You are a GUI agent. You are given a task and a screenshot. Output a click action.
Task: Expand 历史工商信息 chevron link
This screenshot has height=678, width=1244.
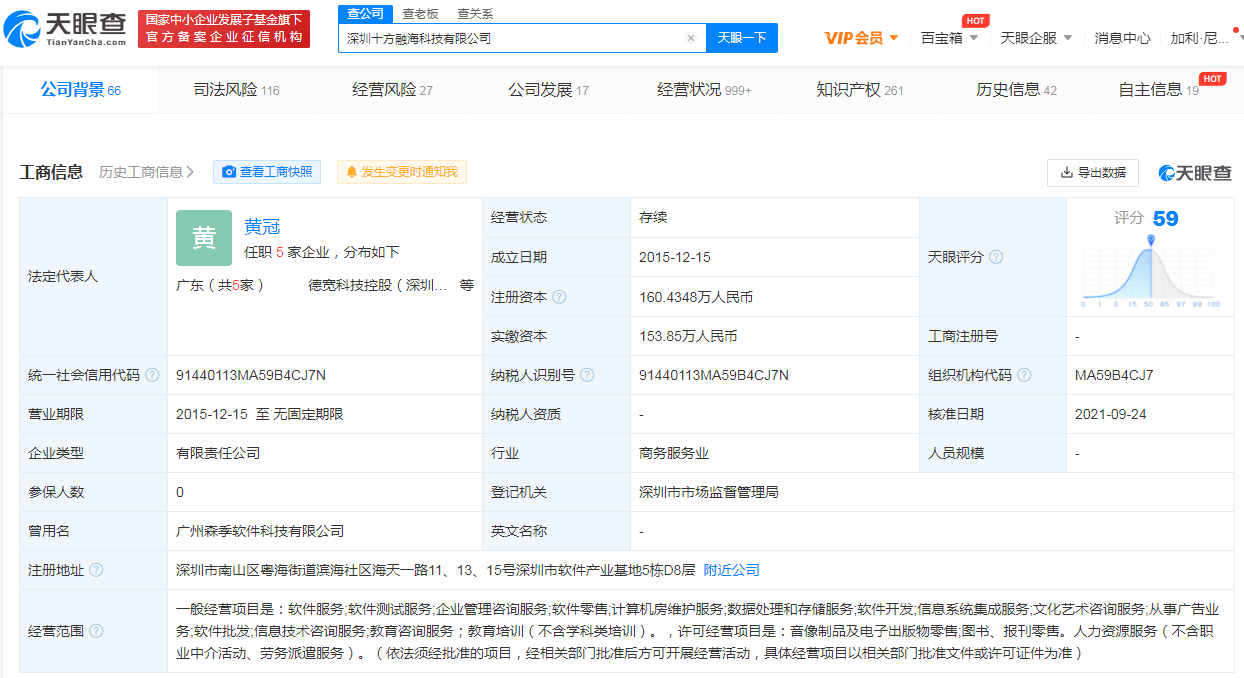(x=147, y=172)
